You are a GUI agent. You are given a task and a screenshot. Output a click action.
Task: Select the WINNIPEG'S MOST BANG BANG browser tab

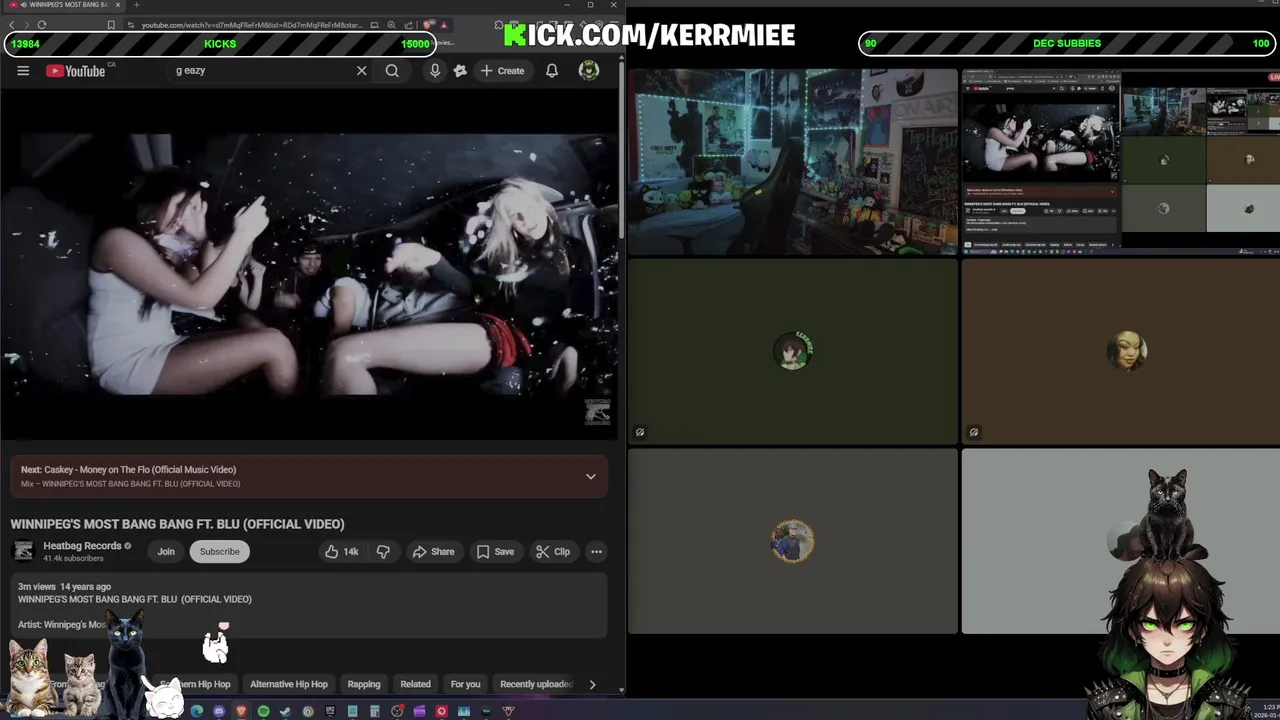click(x=65, y=5)
